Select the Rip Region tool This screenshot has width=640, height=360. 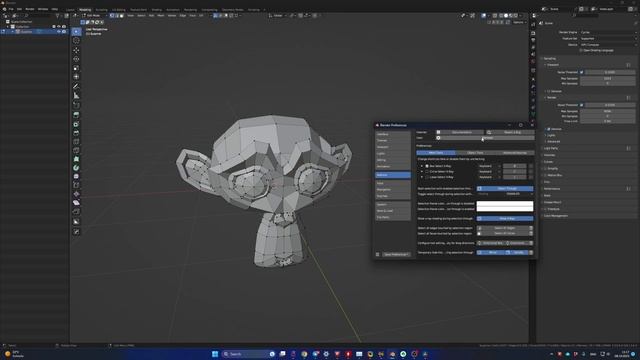[x=76, y=211]
